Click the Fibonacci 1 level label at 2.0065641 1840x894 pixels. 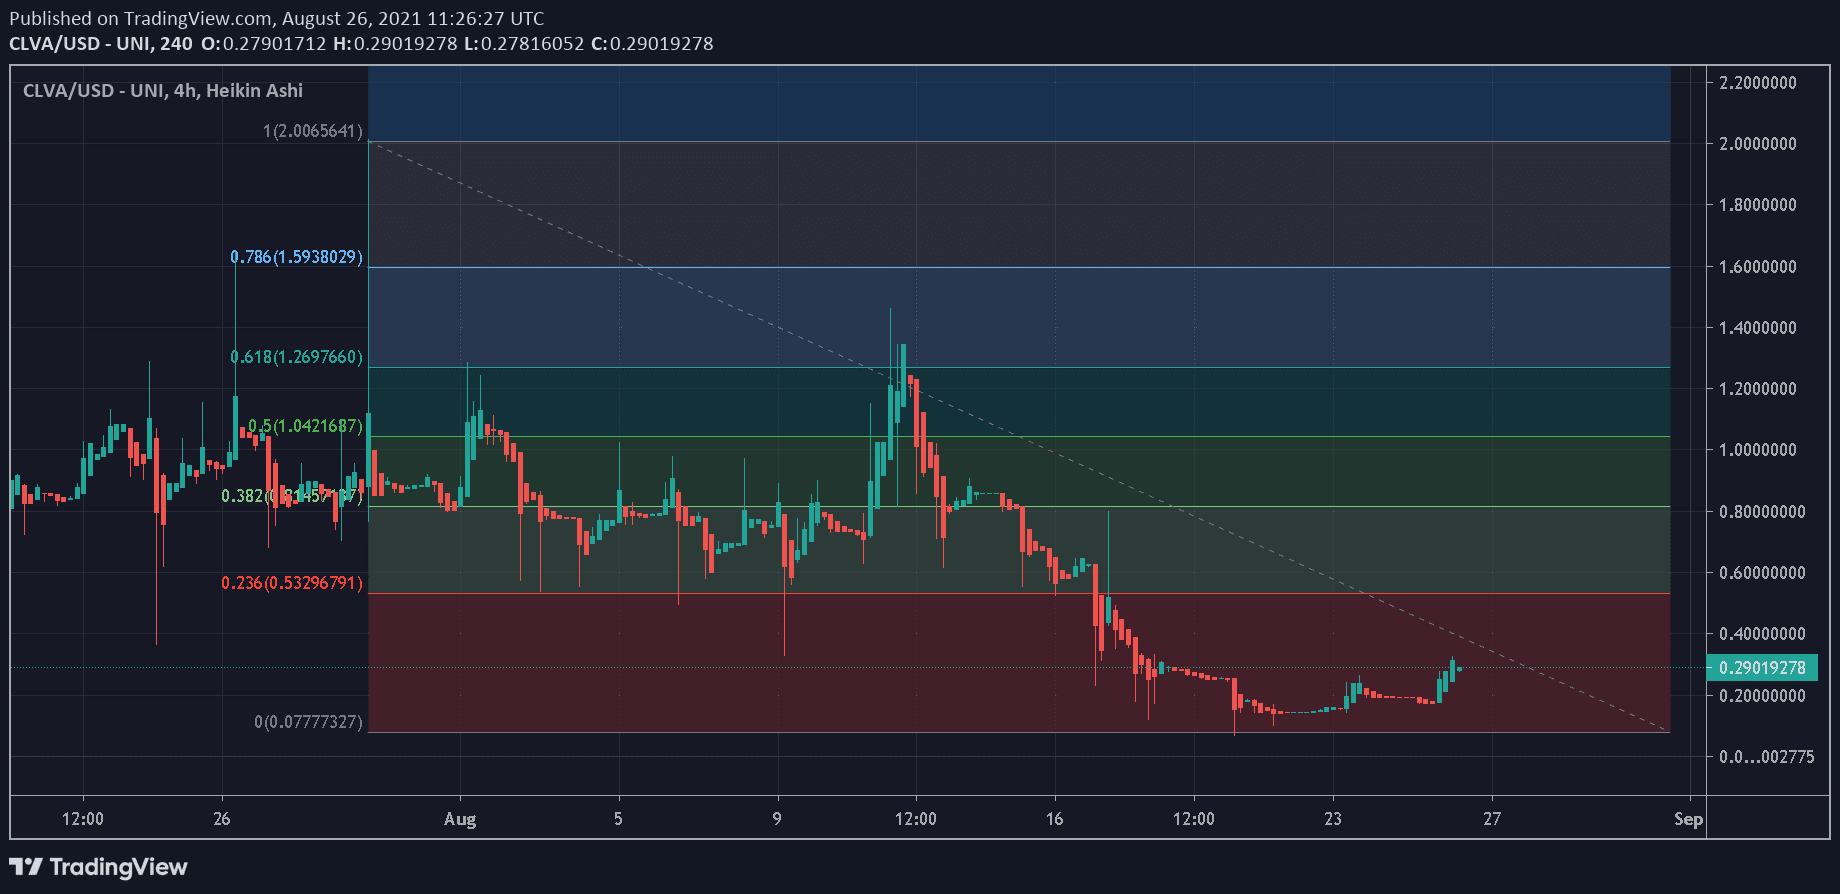coord(312,131)
